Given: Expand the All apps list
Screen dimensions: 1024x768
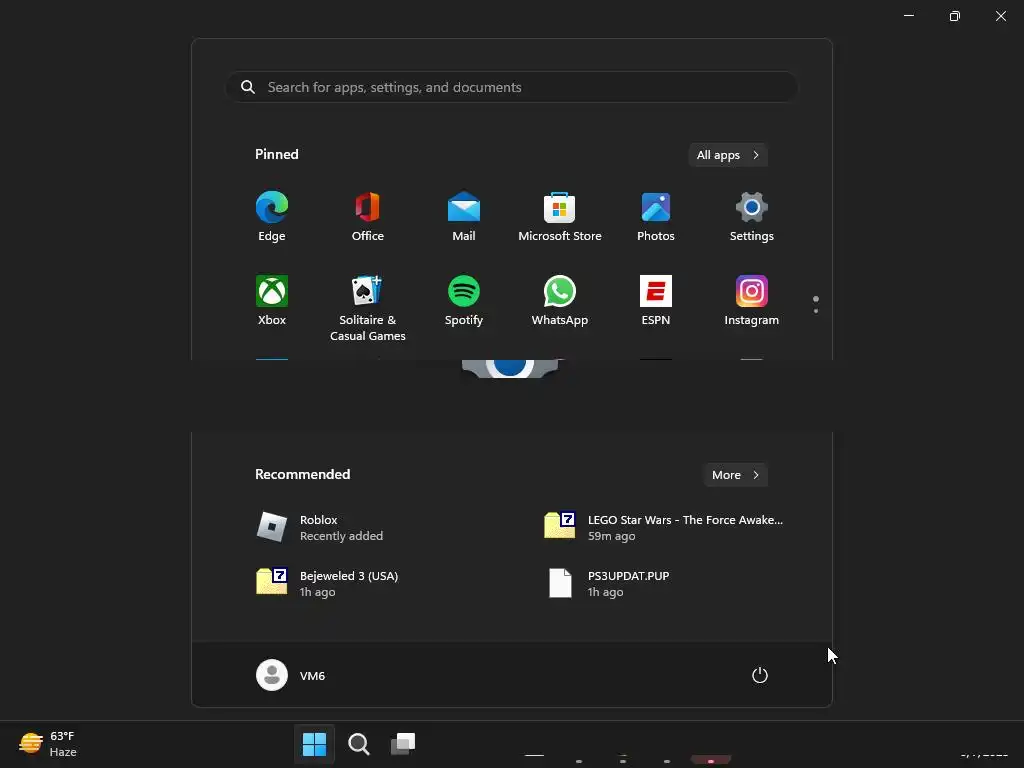Looking at the screenshot, I should click(x=728, y=155).
